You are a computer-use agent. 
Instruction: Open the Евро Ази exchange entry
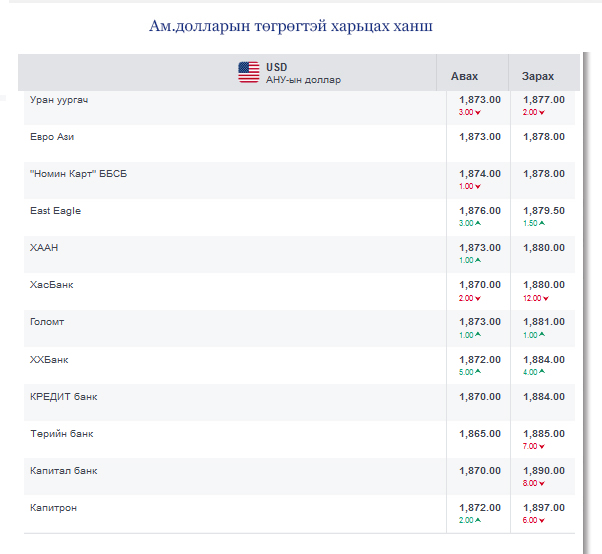[52, 136]
